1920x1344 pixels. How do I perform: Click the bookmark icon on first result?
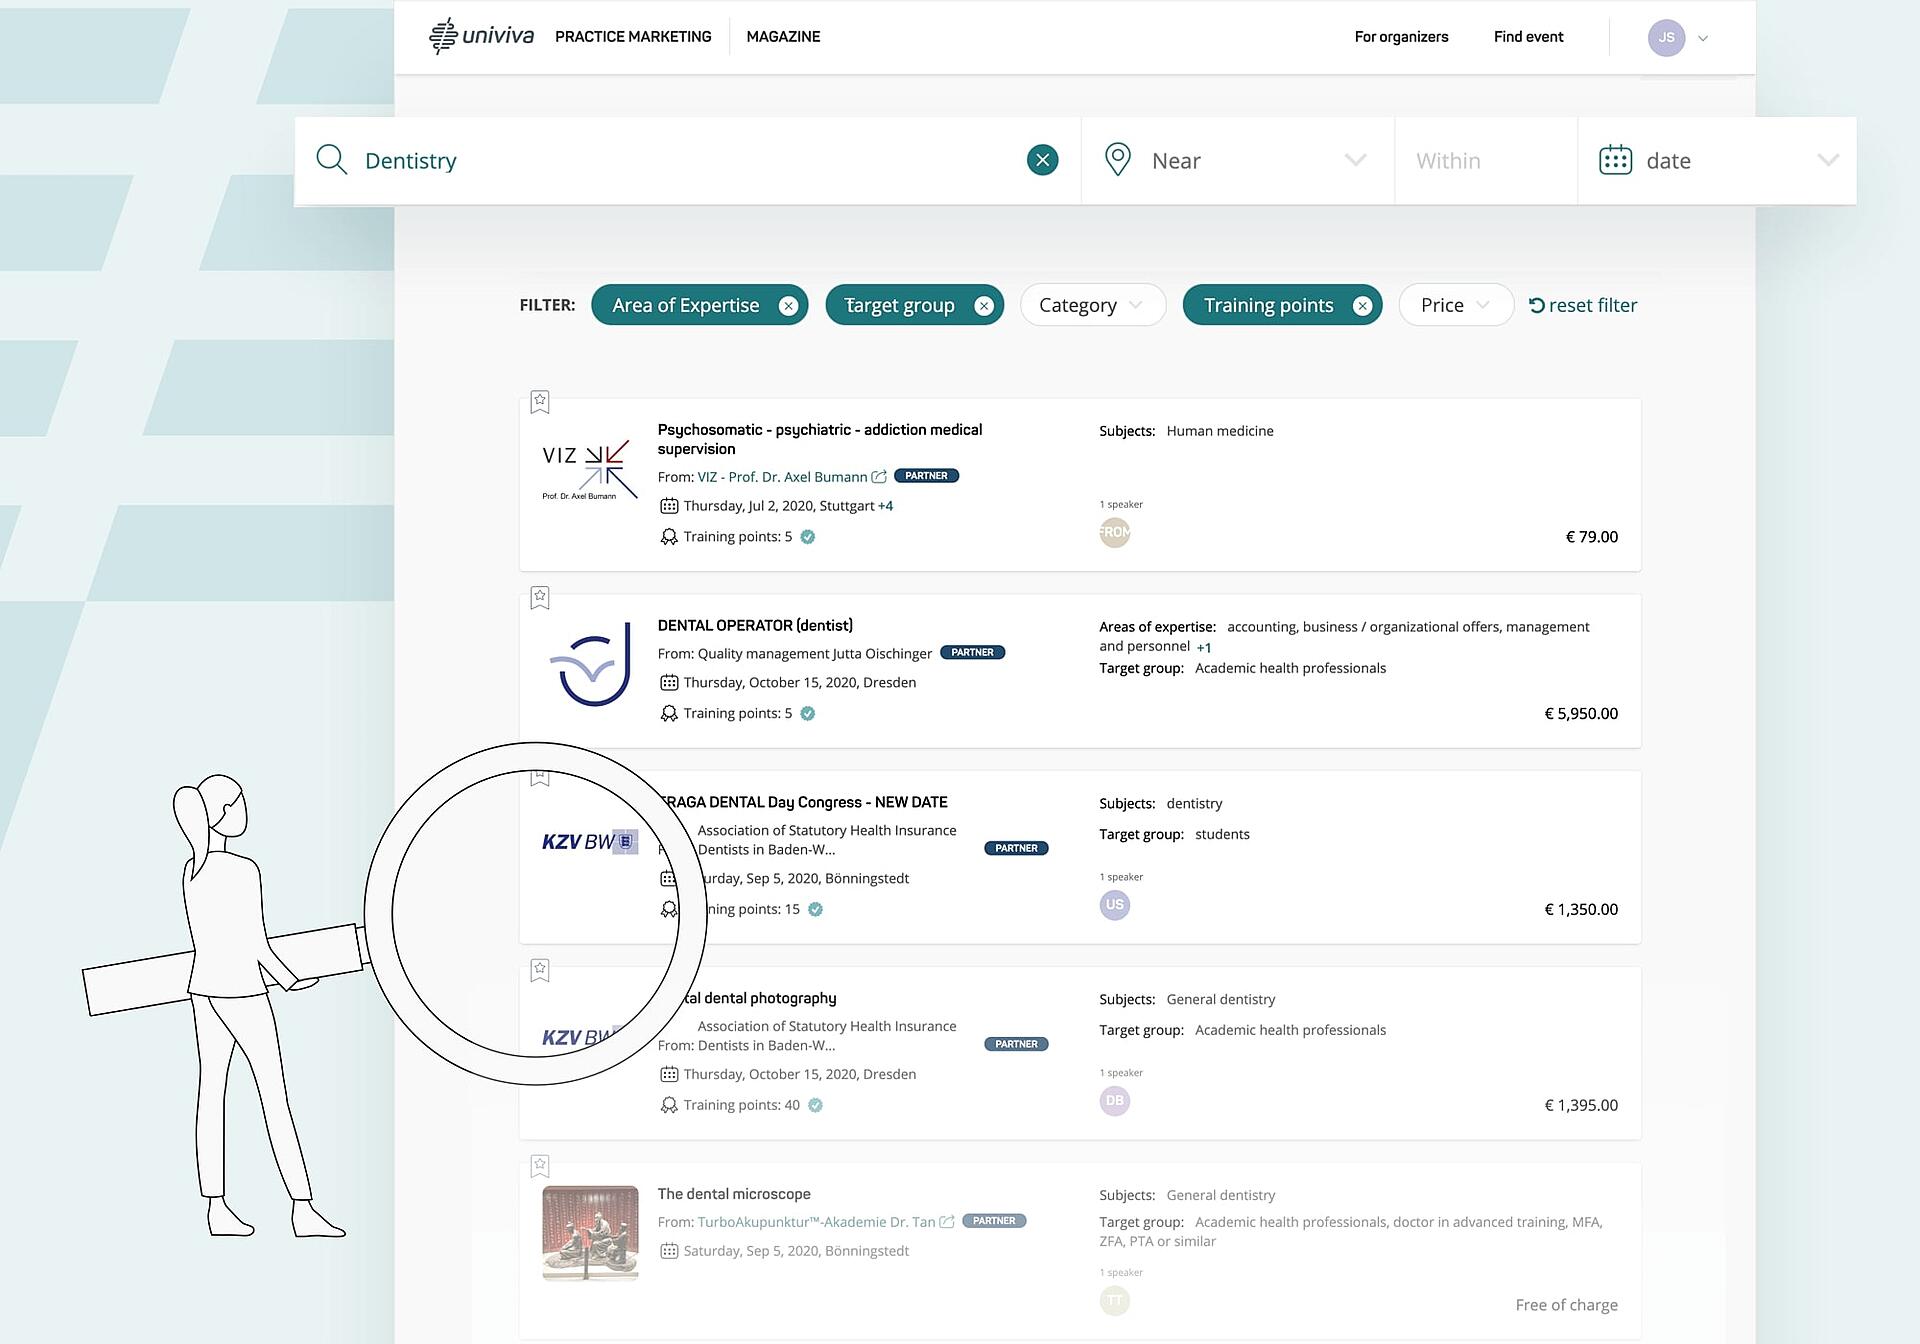(540, 401)
